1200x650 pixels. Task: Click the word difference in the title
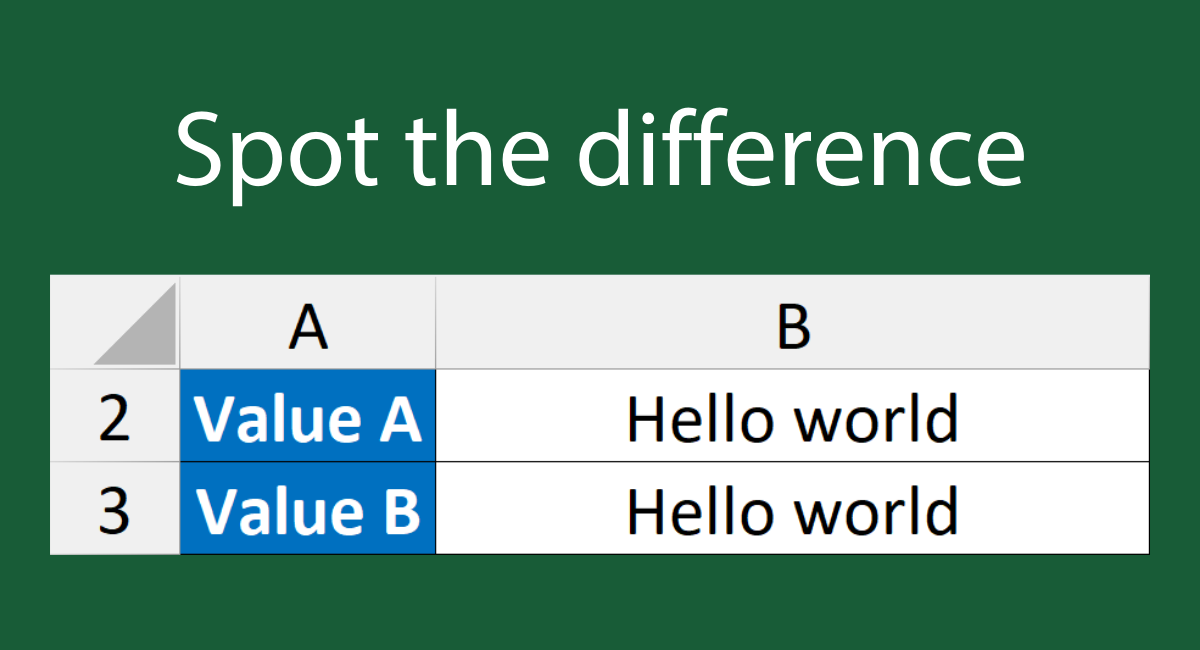pyautogui.click(x=802, y=150)
